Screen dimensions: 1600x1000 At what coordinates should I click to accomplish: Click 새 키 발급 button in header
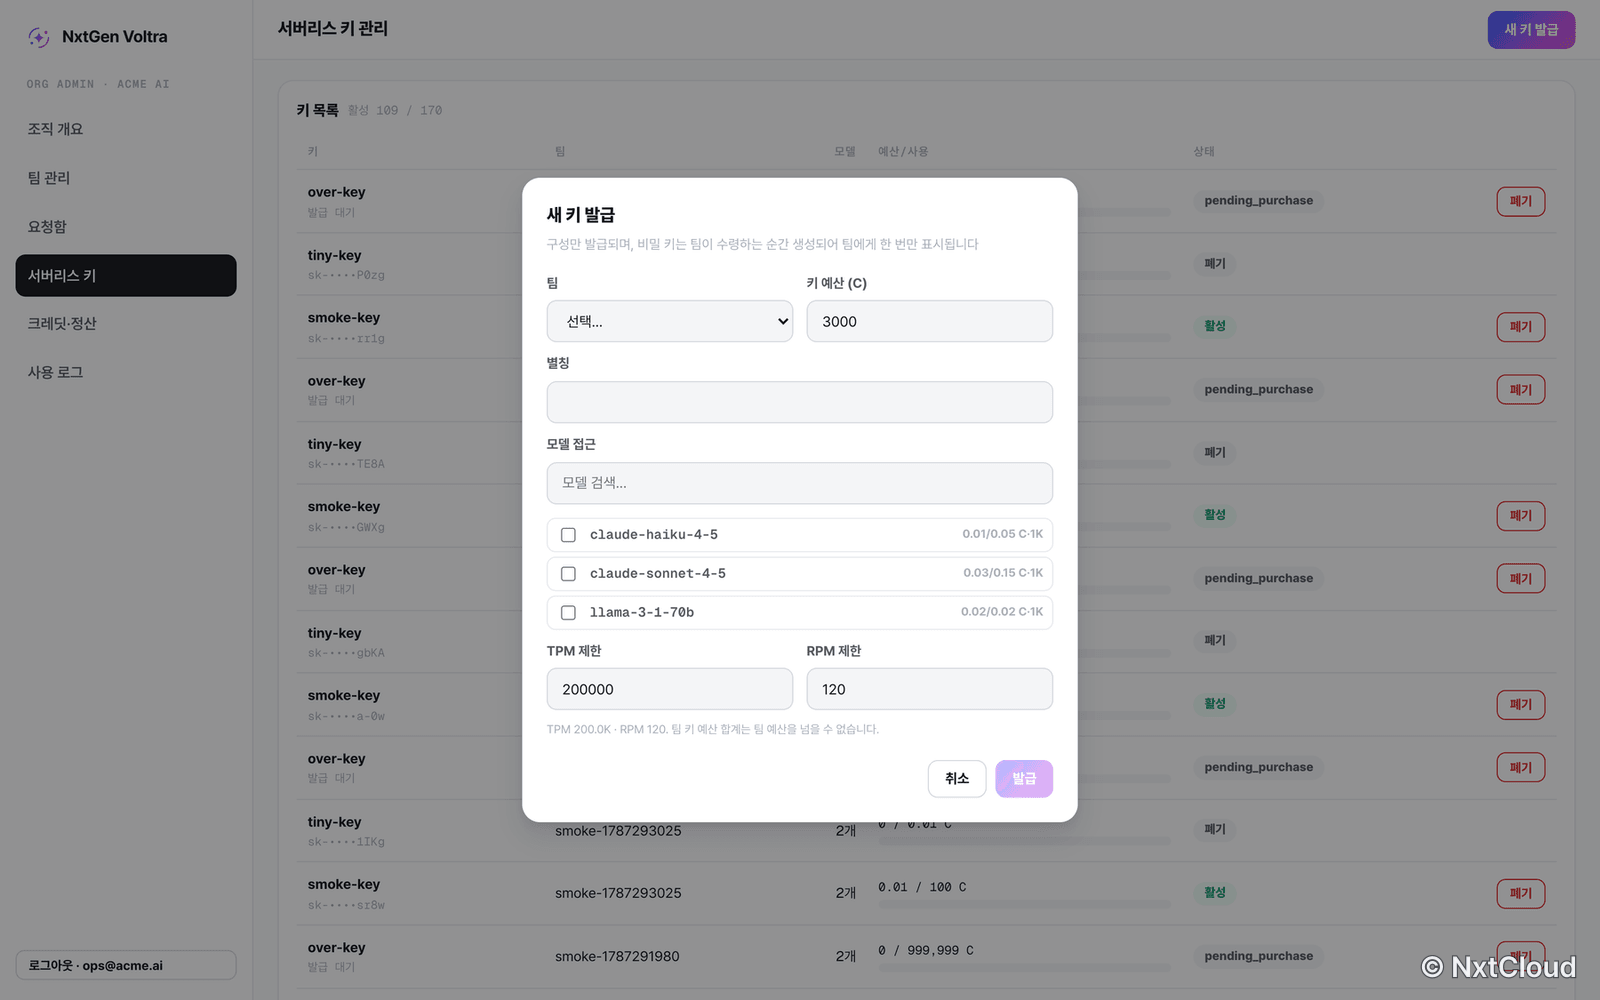1531,30
